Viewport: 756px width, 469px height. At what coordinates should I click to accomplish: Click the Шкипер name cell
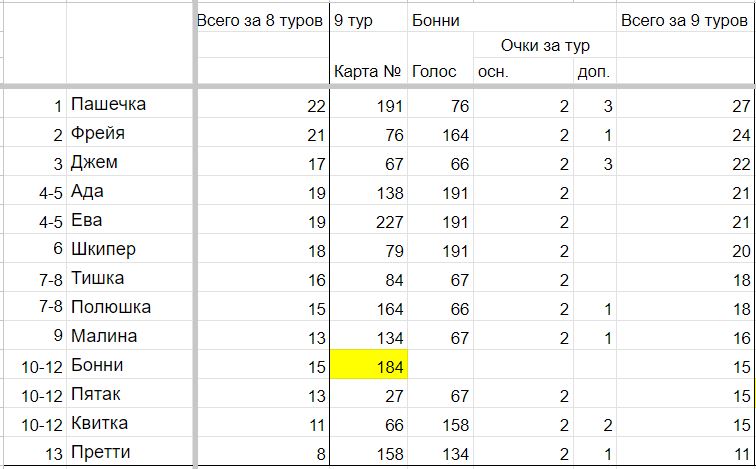click(131, 249)
